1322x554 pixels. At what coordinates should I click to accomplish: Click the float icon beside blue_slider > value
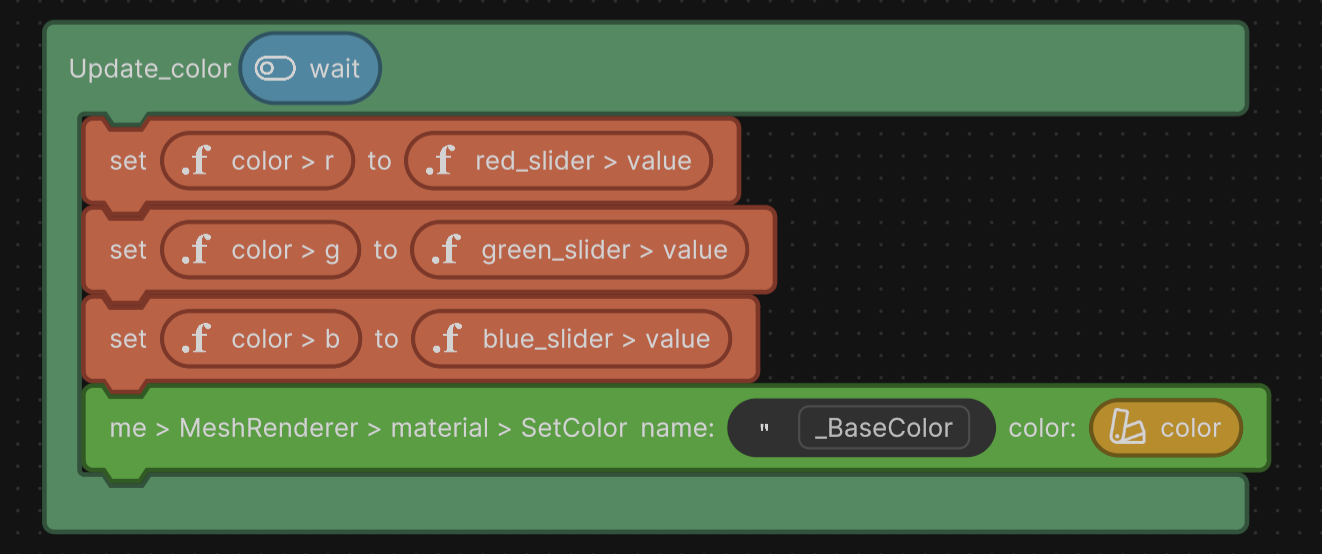pyautogui.click(x=447, y=339)
